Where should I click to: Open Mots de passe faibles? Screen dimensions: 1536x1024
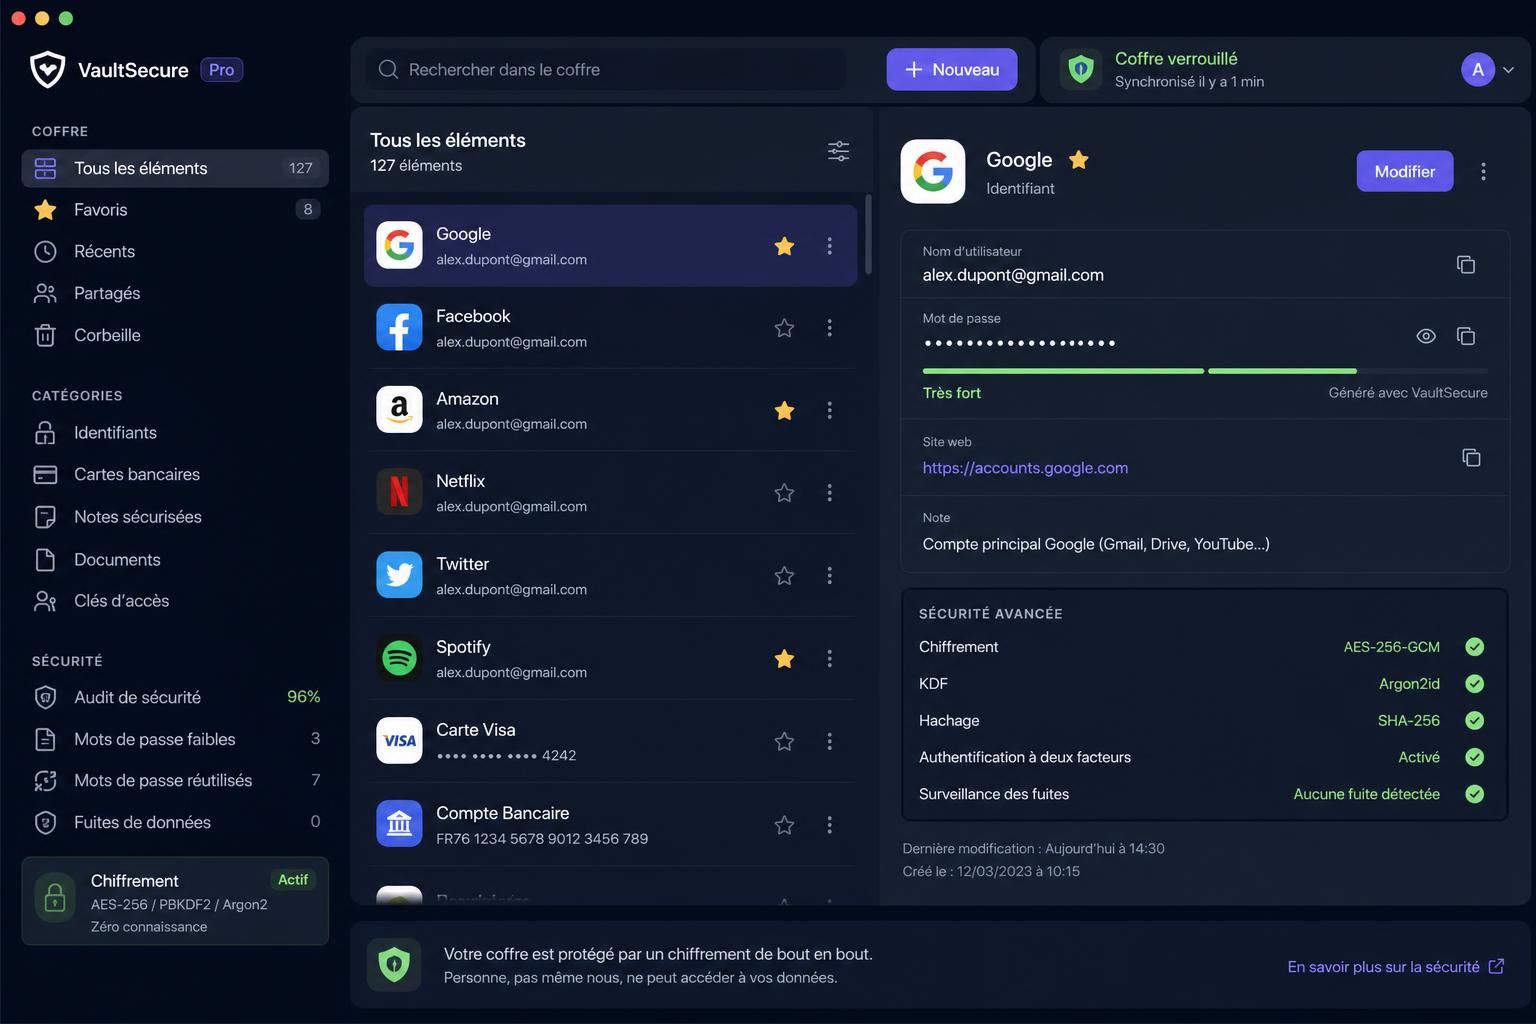click(x=175, y=739)
